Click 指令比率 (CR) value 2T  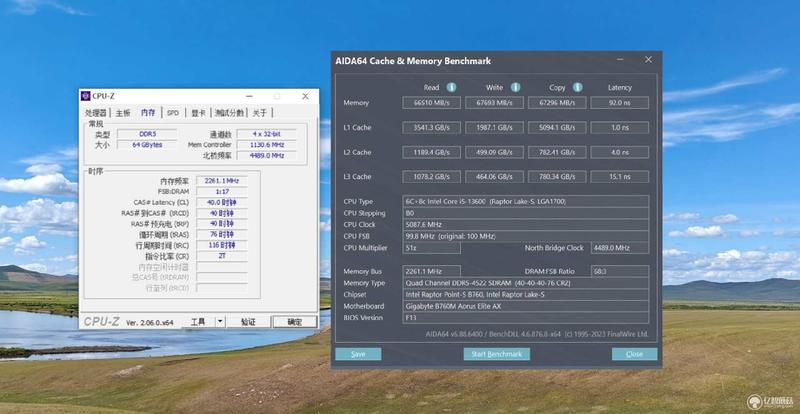(221, 256)
